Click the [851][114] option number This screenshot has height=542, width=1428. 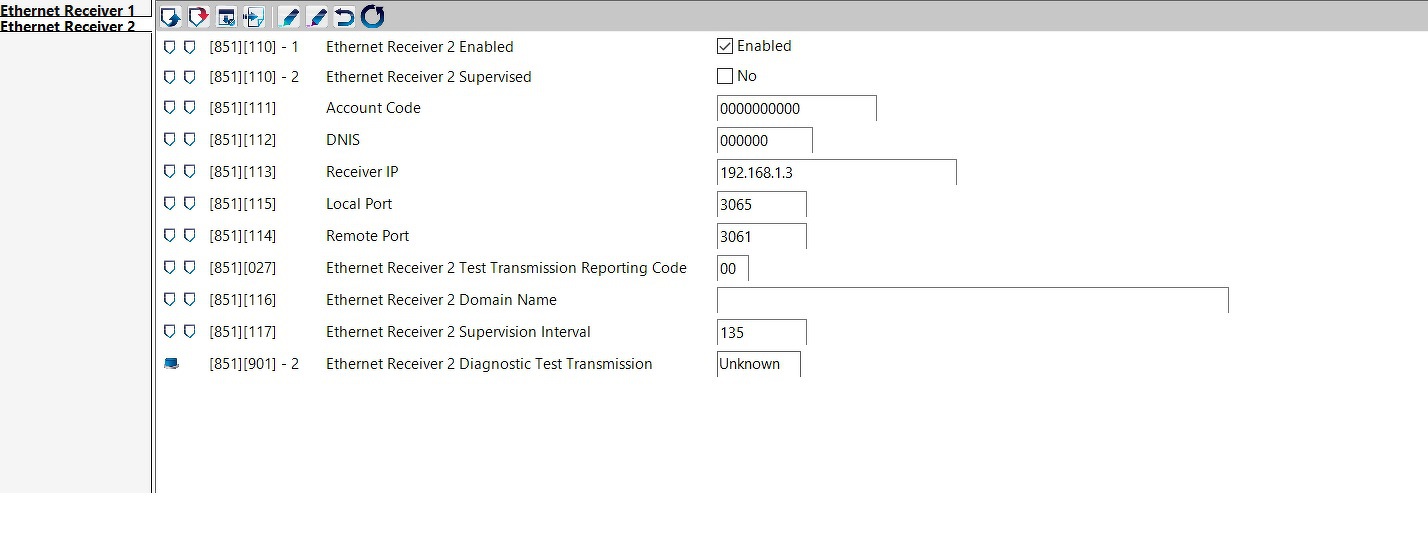pos(243,236)
